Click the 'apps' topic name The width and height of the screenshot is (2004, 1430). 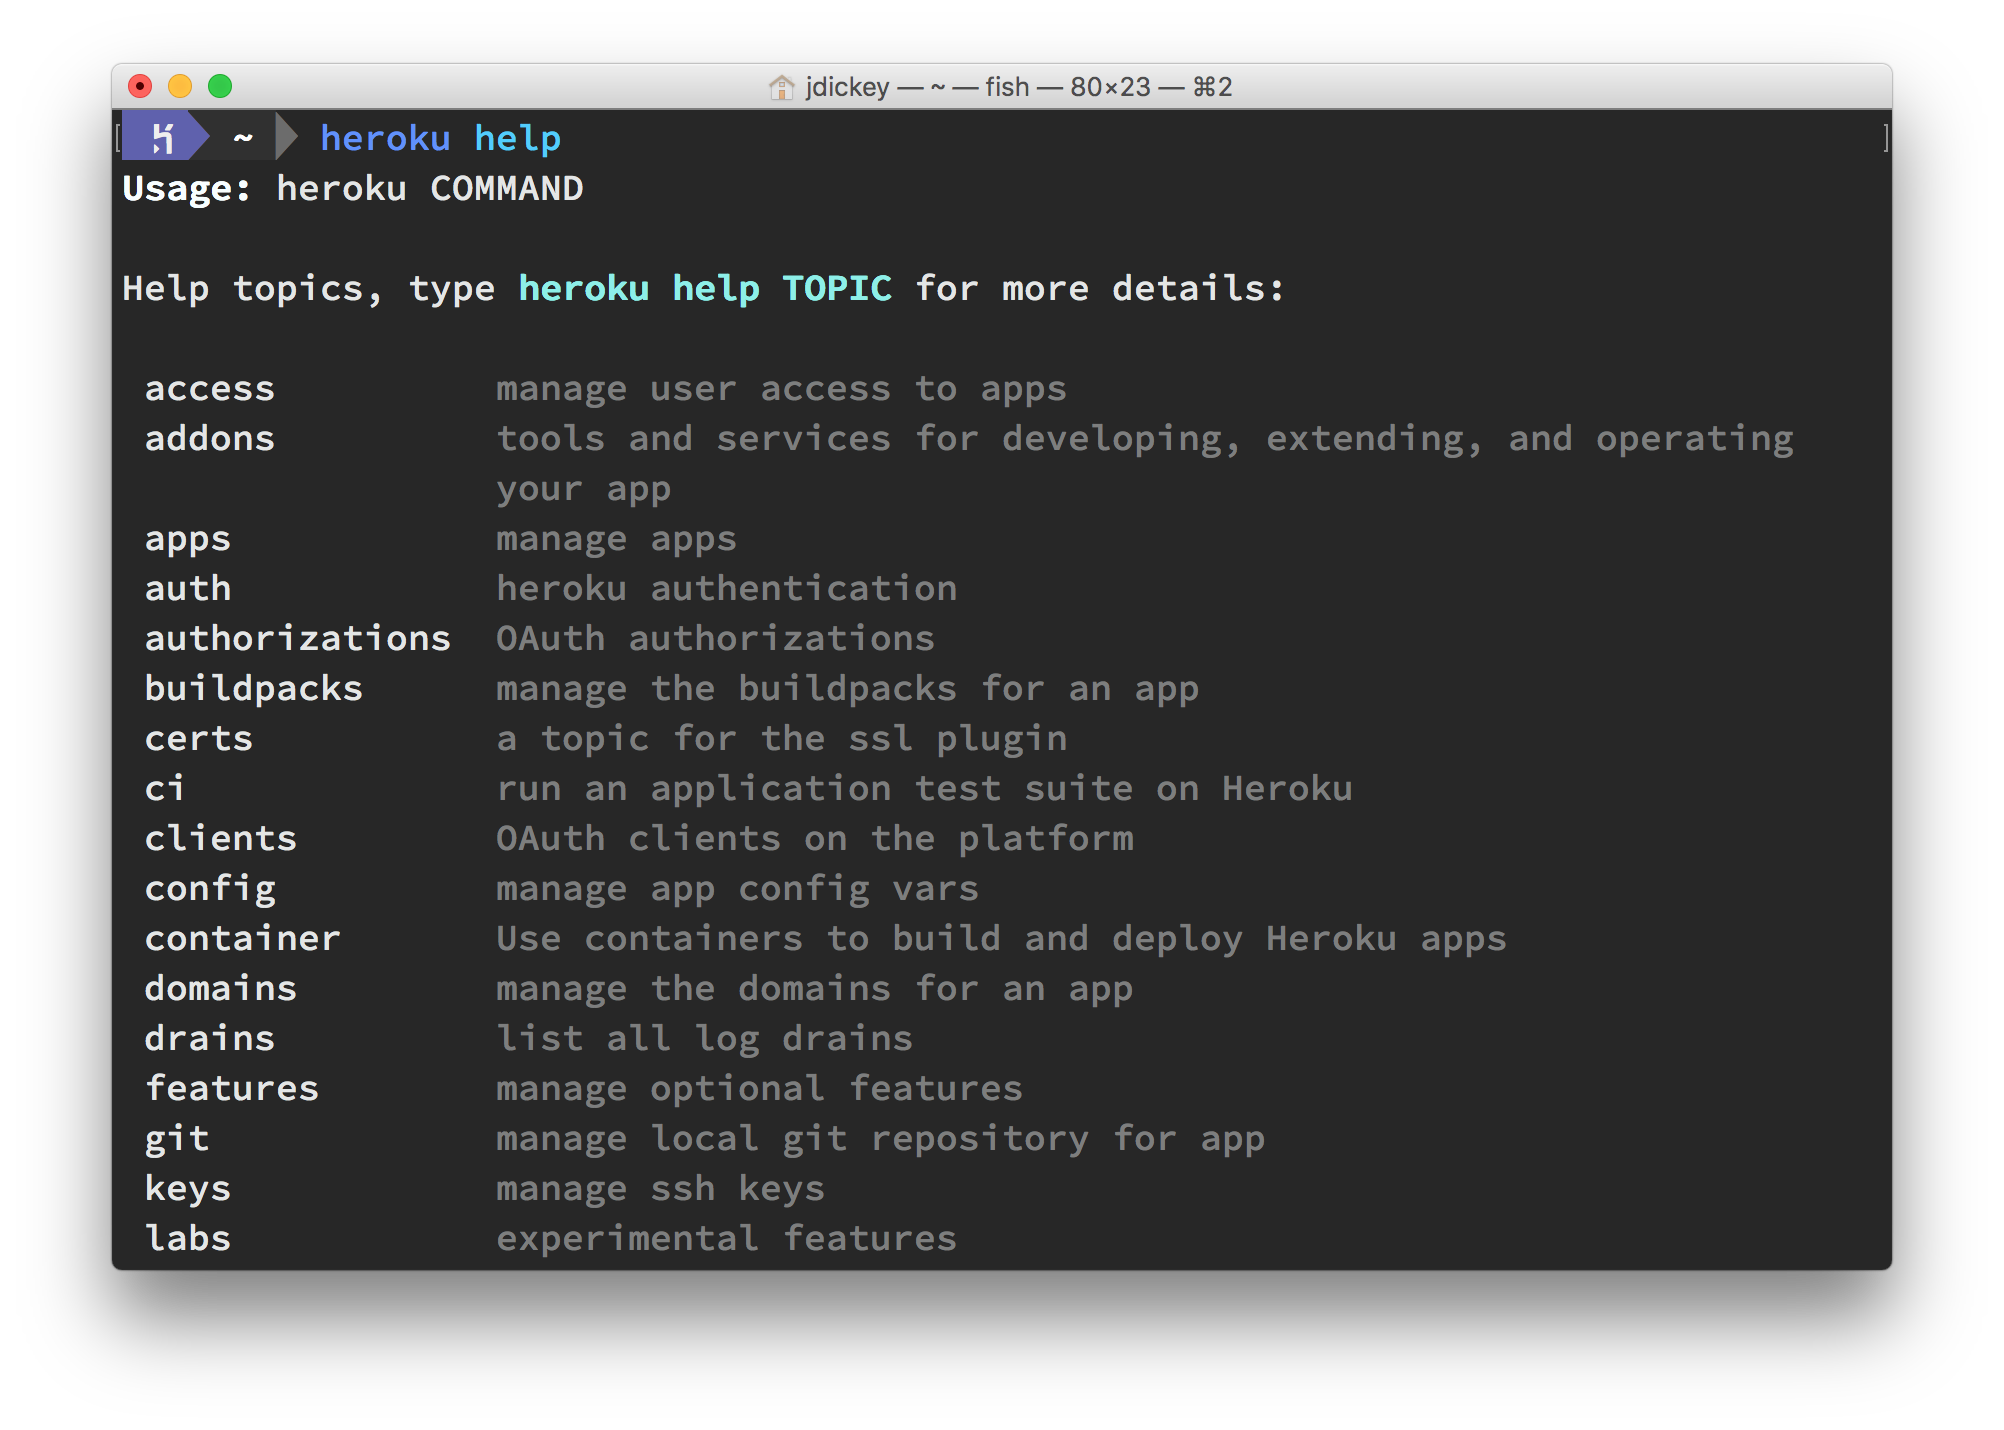(188, 540)
